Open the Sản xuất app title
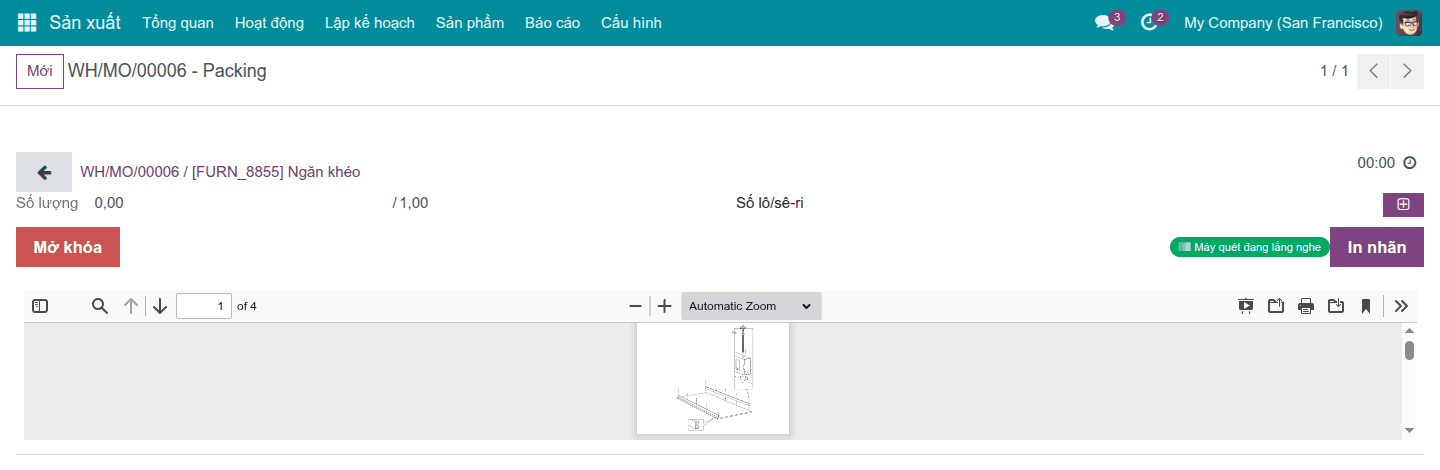This screenshot has height=470, width=1440. (x=85, y=22)
